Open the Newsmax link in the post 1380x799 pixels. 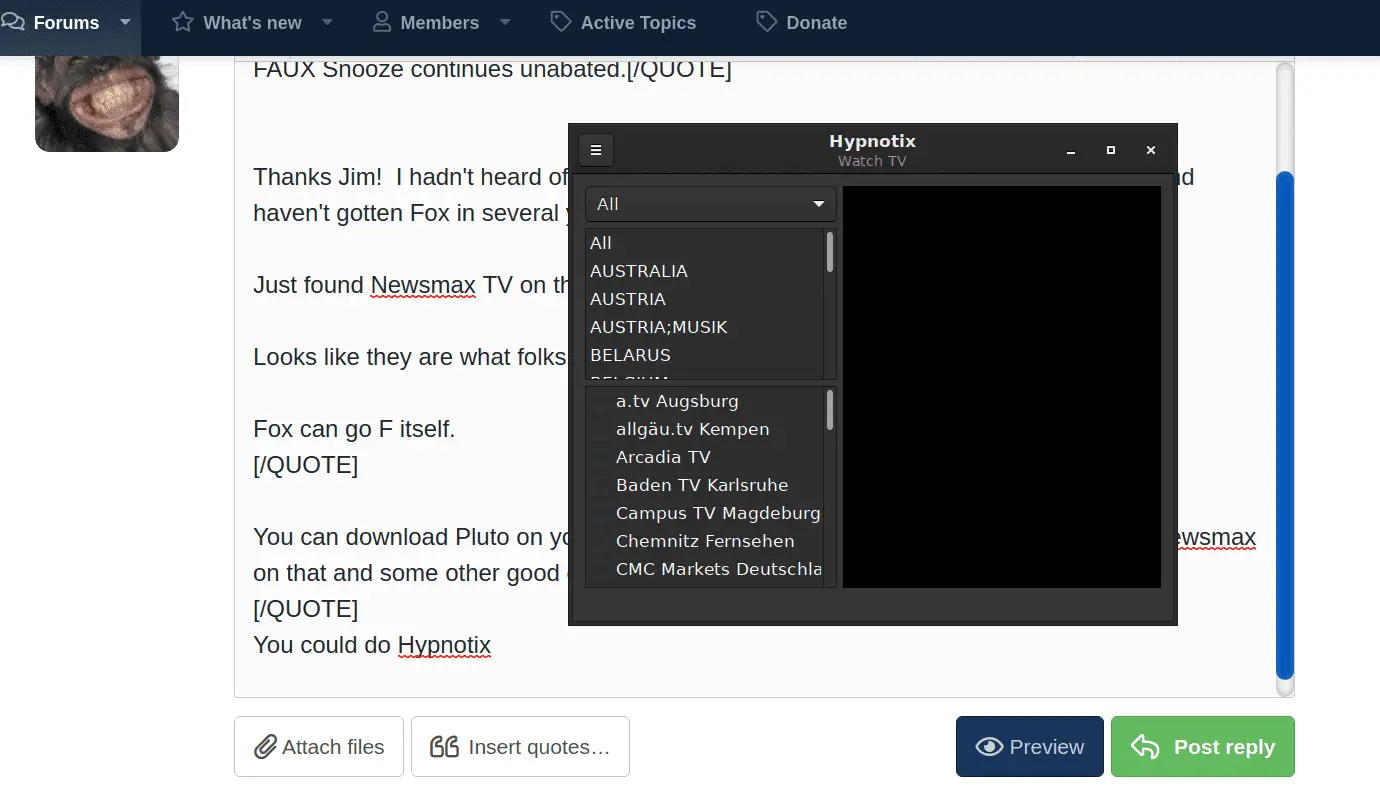(423, 285)
